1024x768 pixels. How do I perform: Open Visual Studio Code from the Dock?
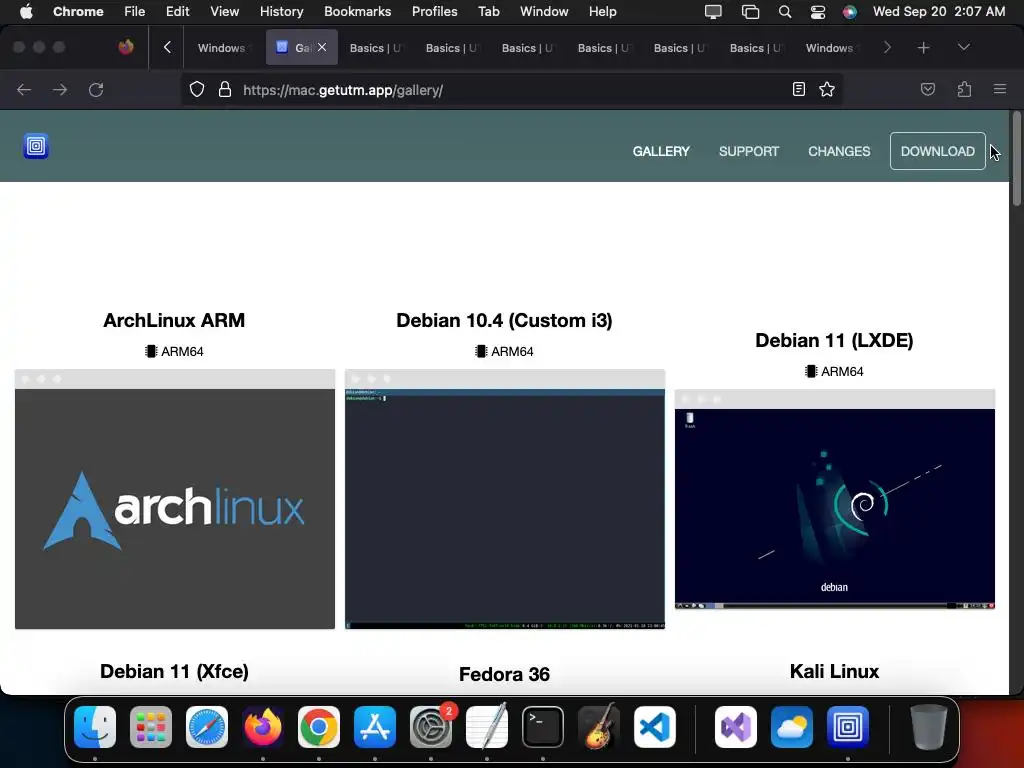click(654, 726)
